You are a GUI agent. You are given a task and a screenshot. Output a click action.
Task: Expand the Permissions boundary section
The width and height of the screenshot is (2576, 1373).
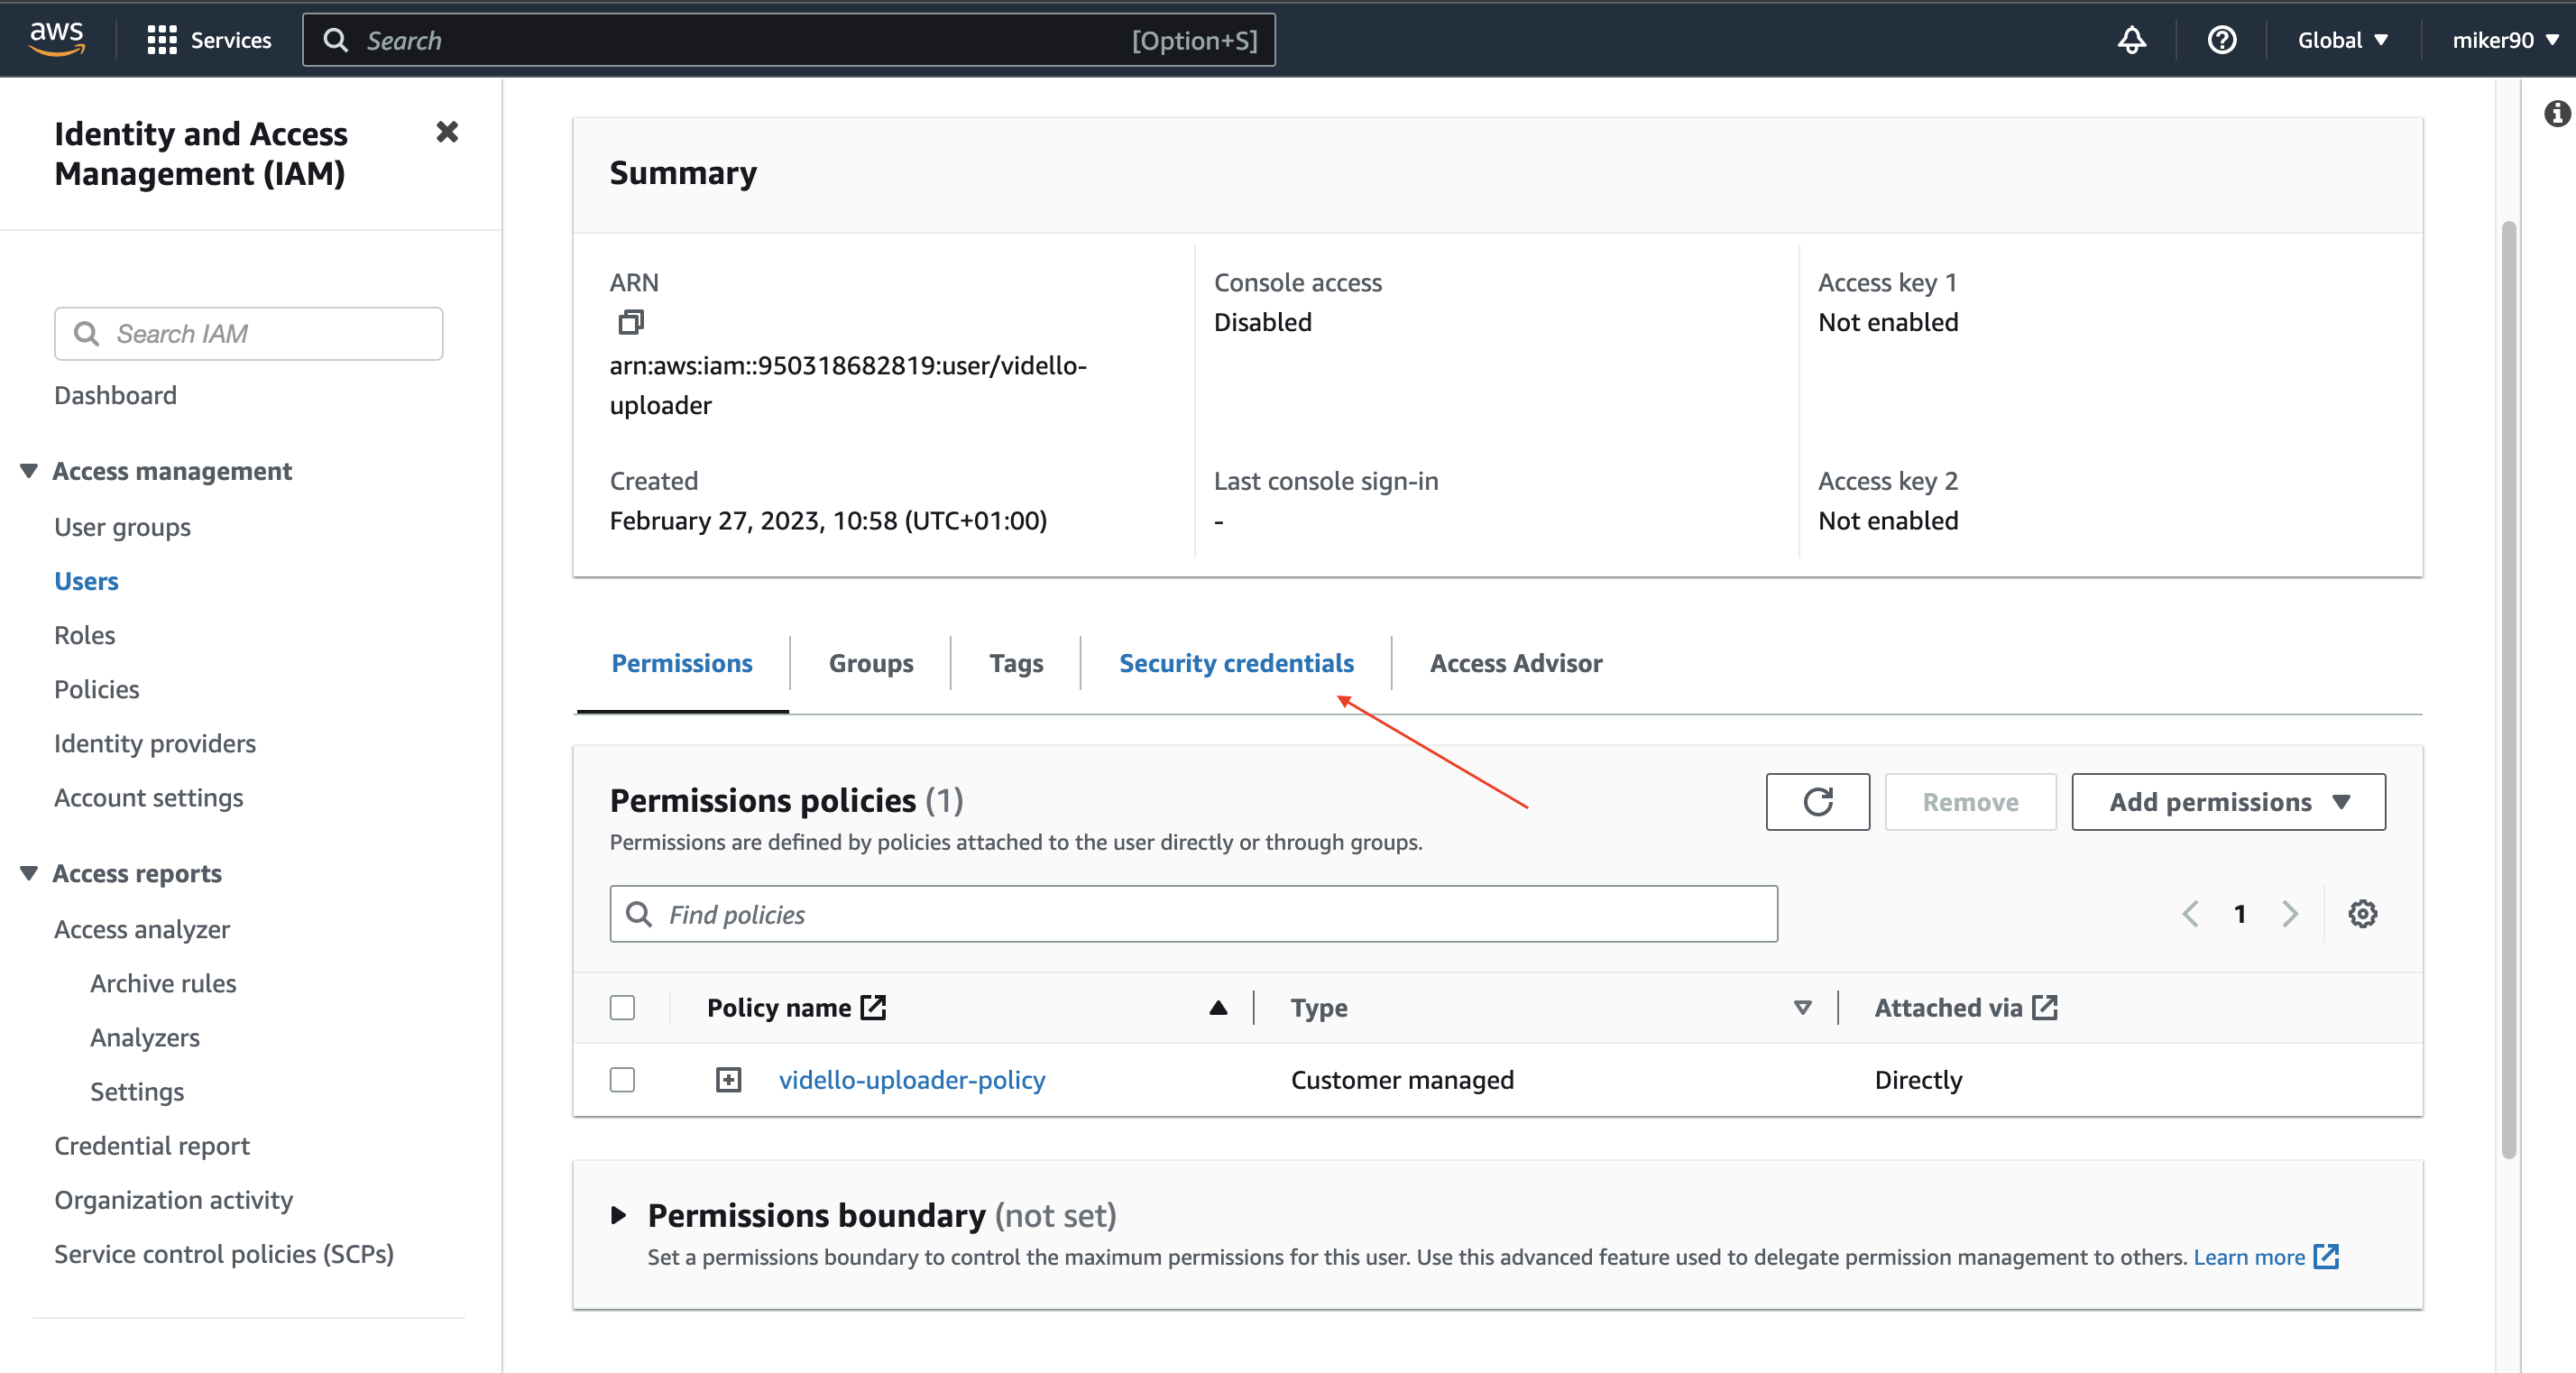tap(618, 1215)
